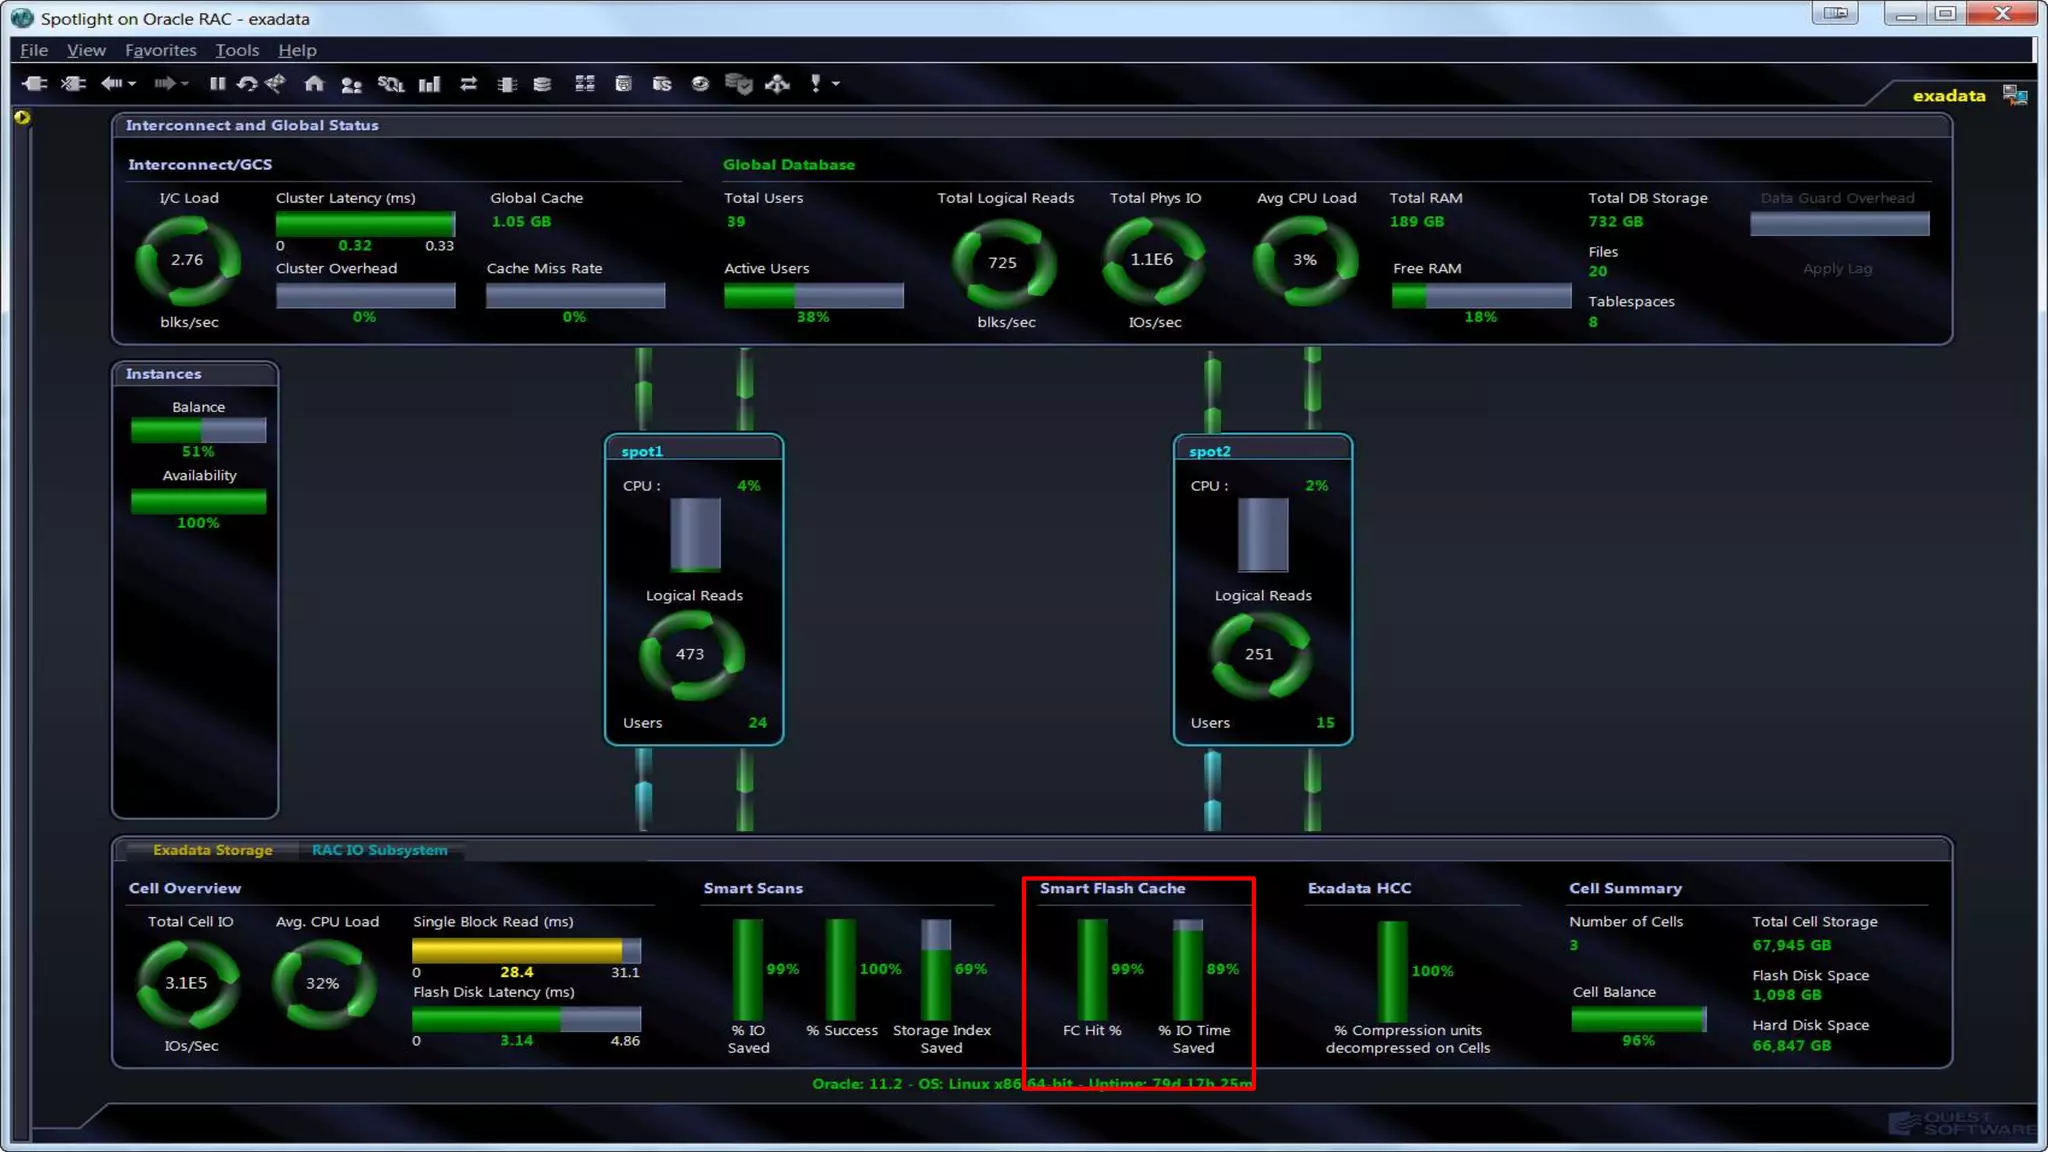The height and width of the screenshot is (1152, 2048).
Task: Select the exadata connection tab
Action: [1948, 96]
